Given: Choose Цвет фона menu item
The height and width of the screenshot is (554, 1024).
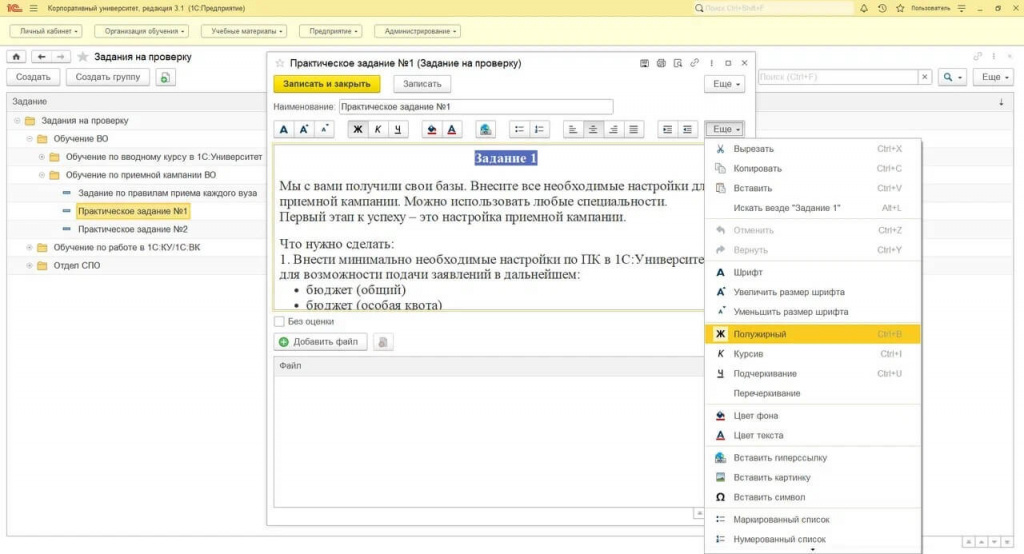Looking at the screenshot, I should pyautogui.click(x=813, y=416).
